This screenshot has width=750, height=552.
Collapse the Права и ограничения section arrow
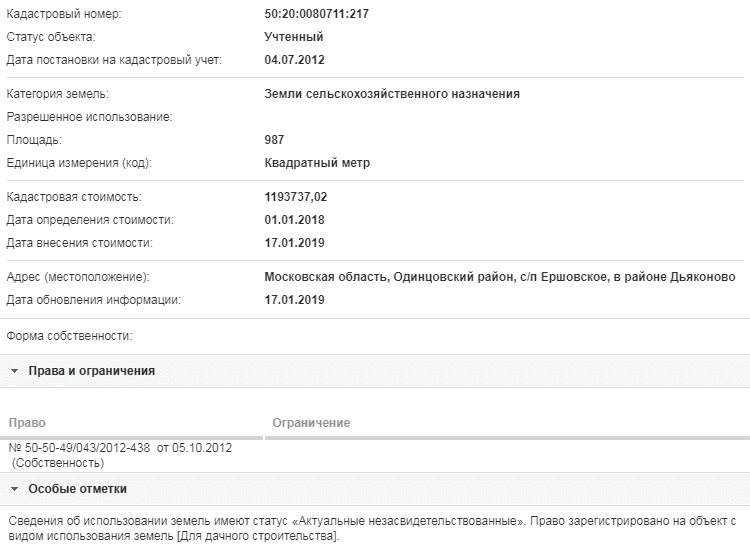click(14, 371)
